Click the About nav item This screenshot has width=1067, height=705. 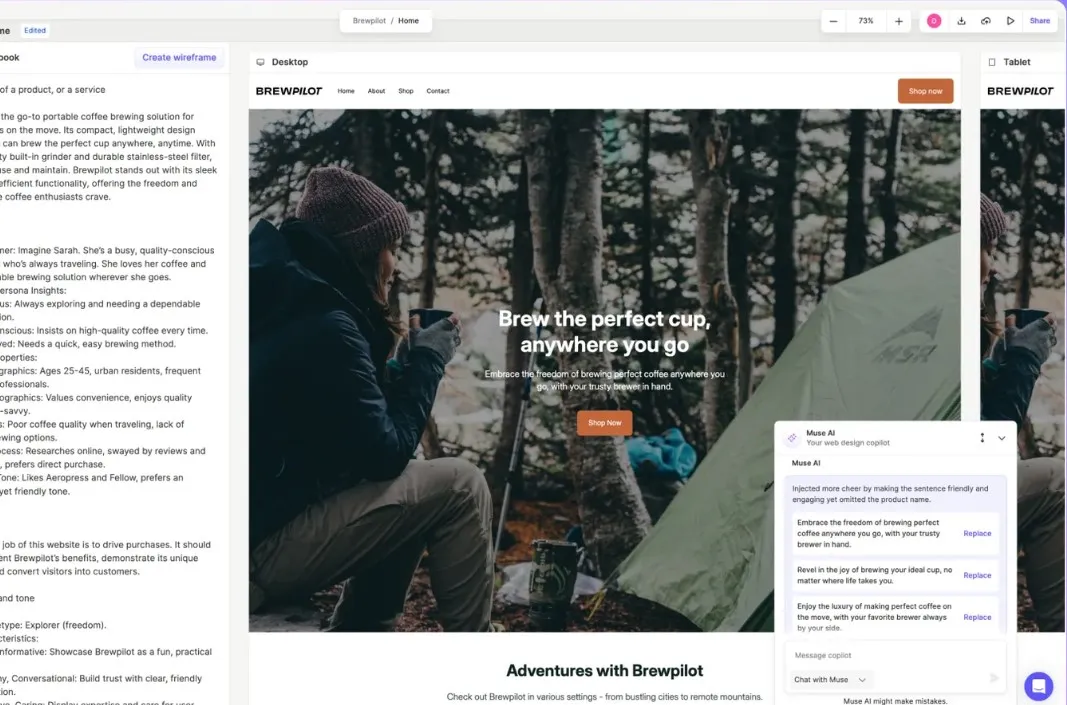point(376,91)
